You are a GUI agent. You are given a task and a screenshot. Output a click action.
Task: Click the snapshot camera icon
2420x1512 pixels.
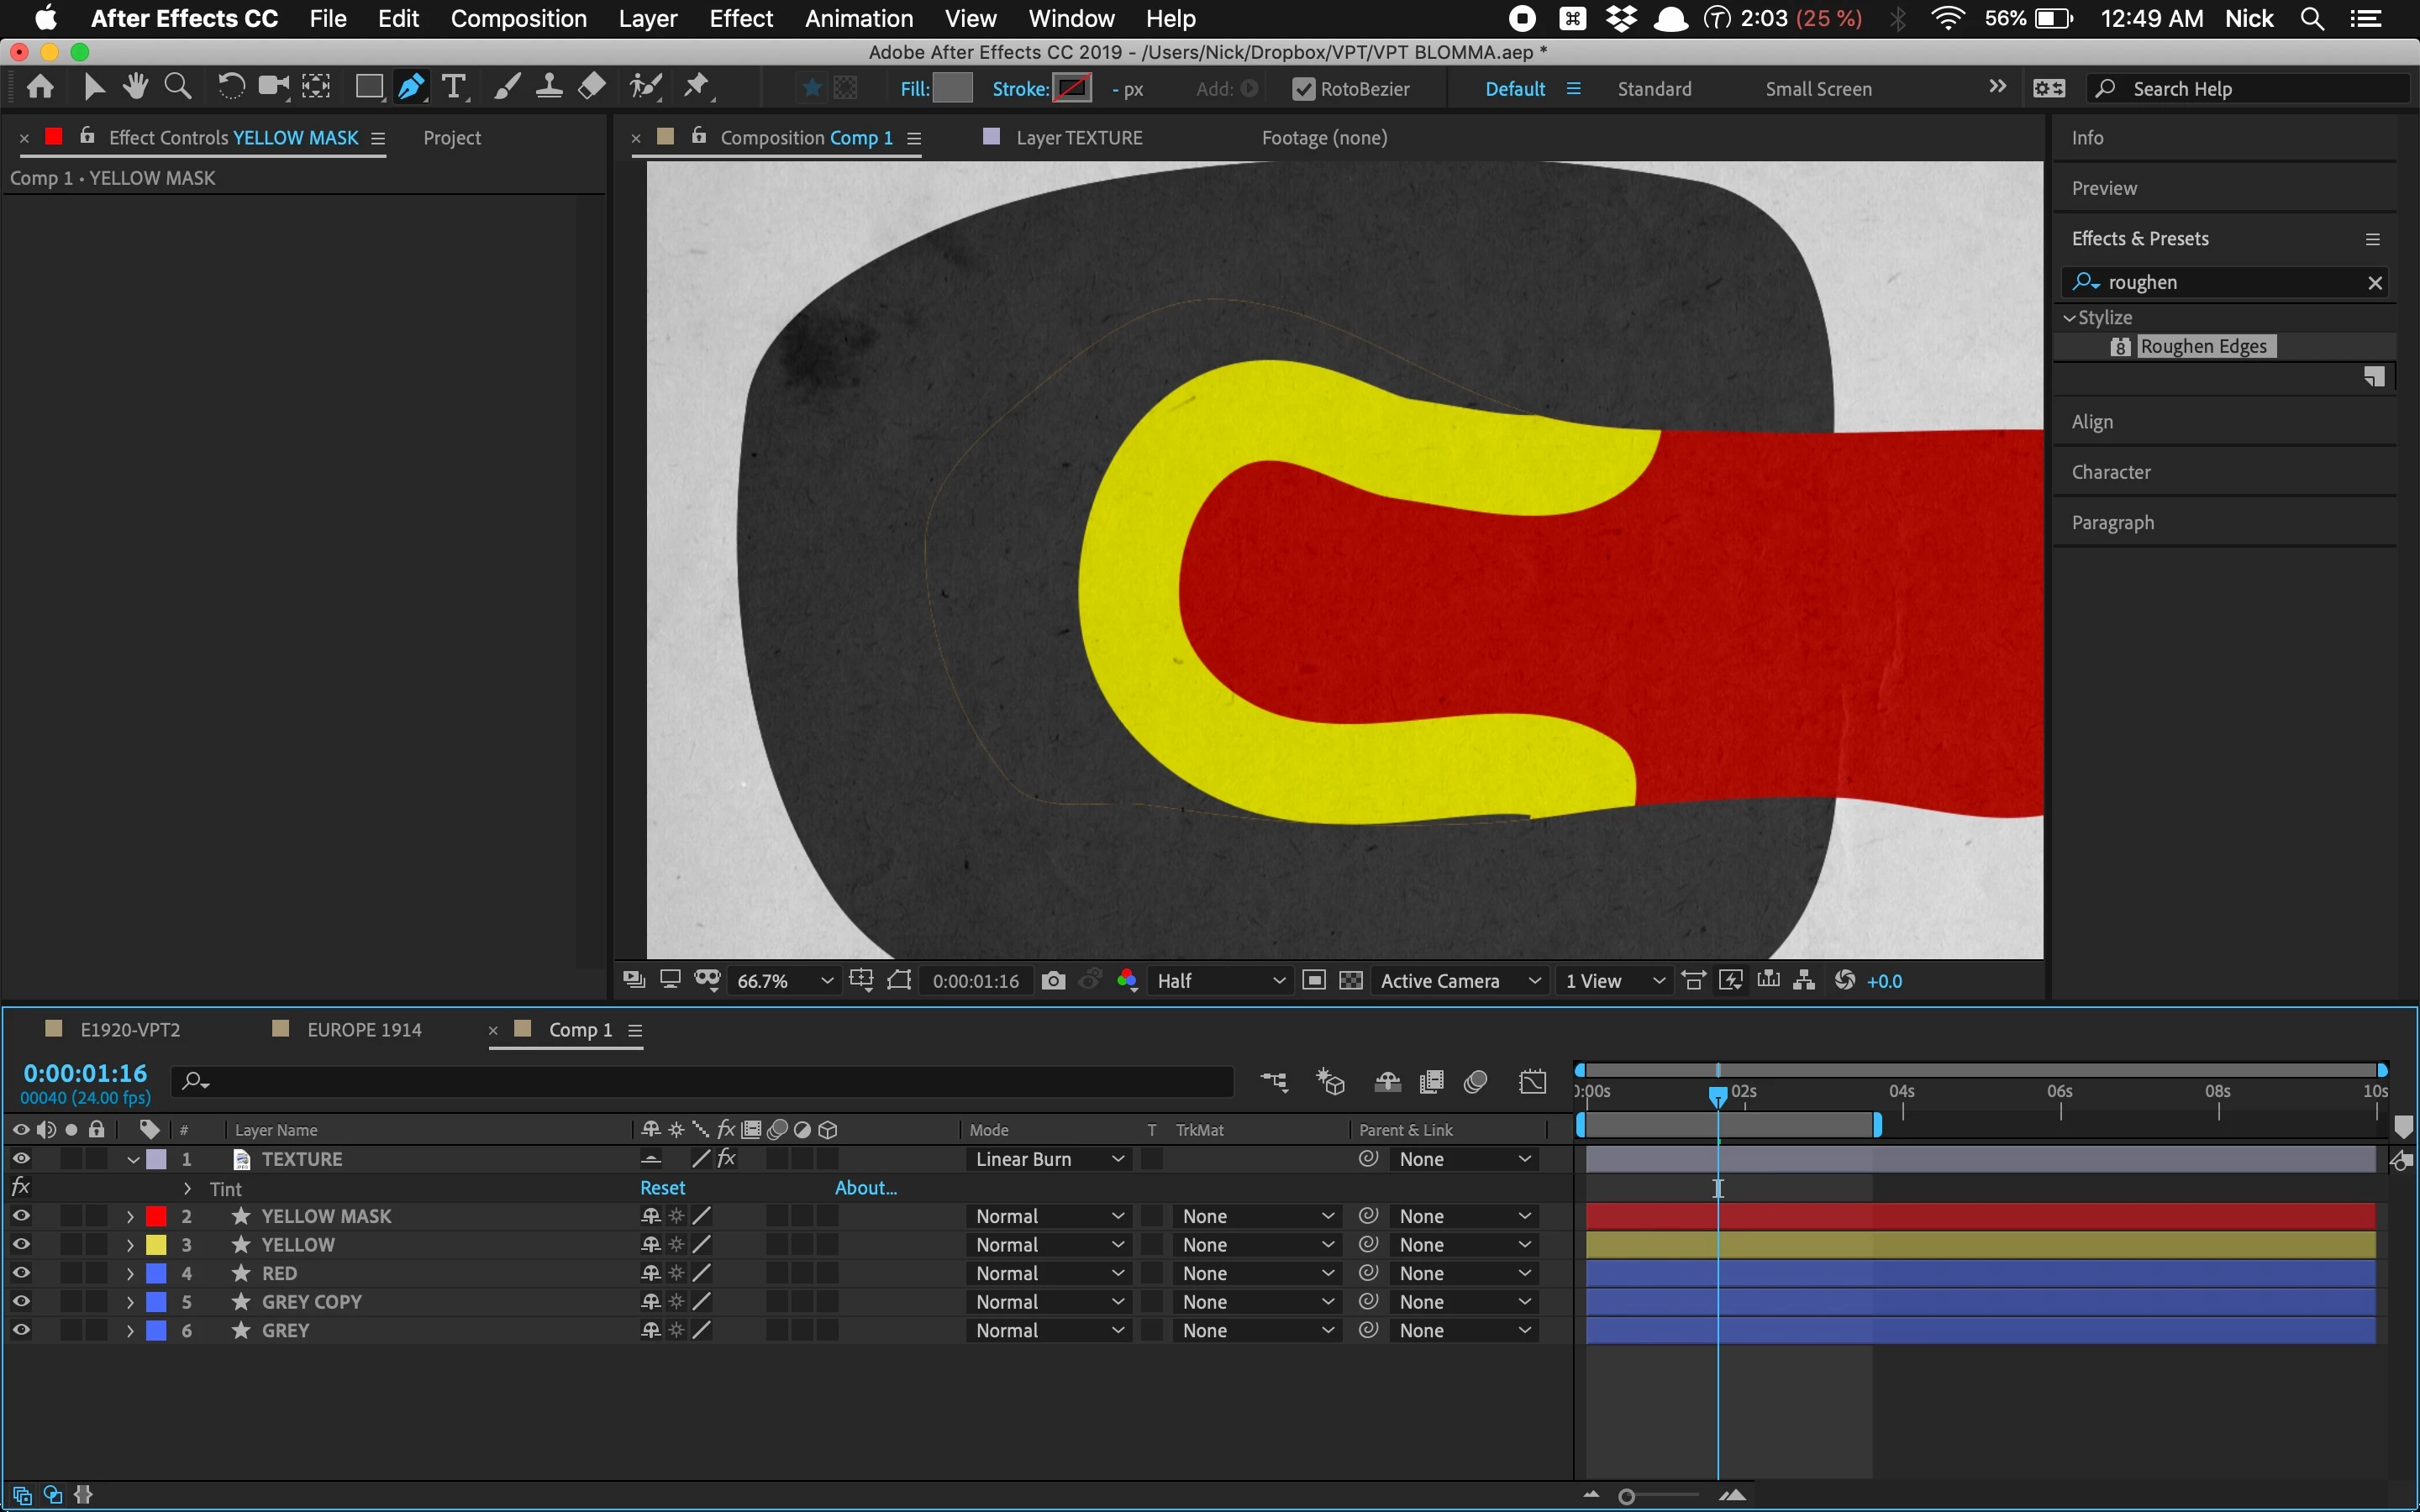pos(1053,981)
